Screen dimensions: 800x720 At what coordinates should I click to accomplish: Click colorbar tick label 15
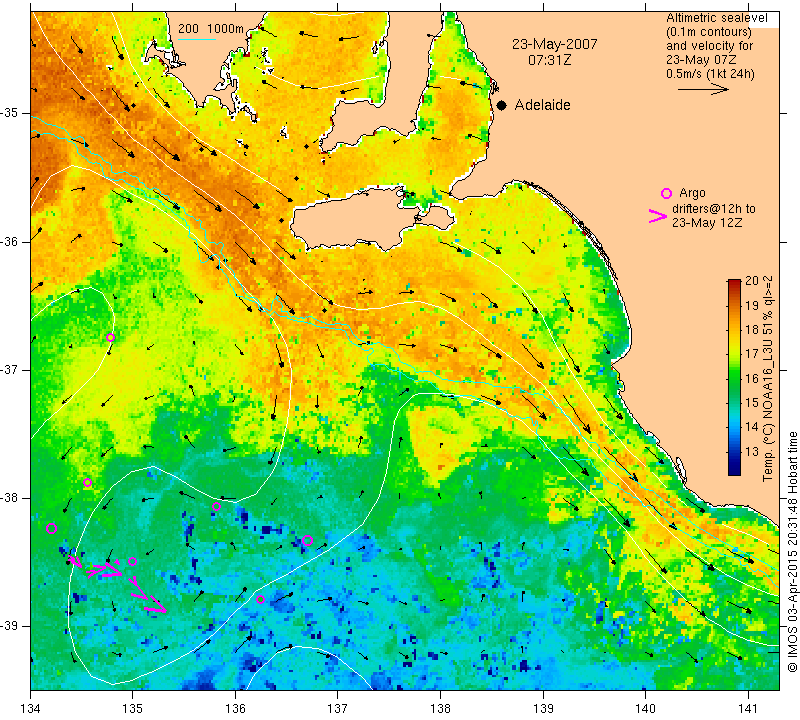752,403
